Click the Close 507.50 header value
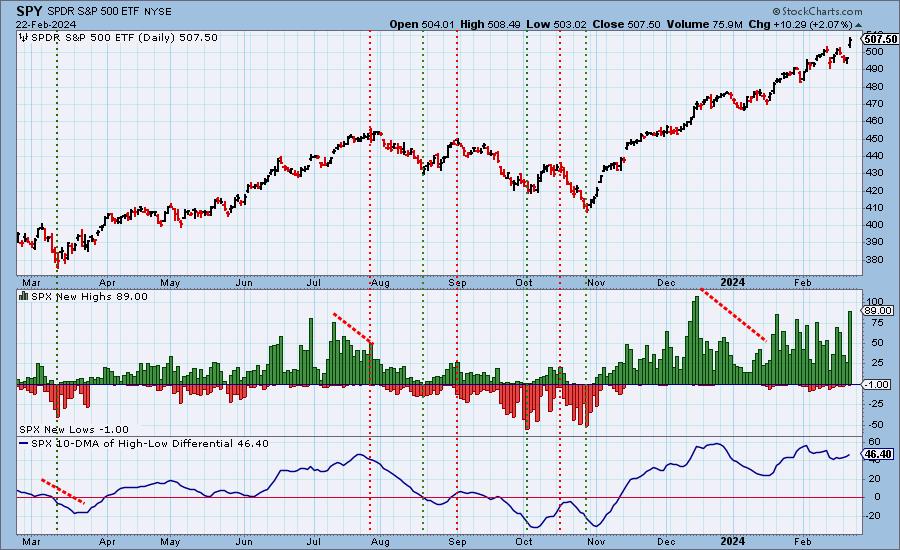This screenshot has height=550, width=900. pos(626,25)
